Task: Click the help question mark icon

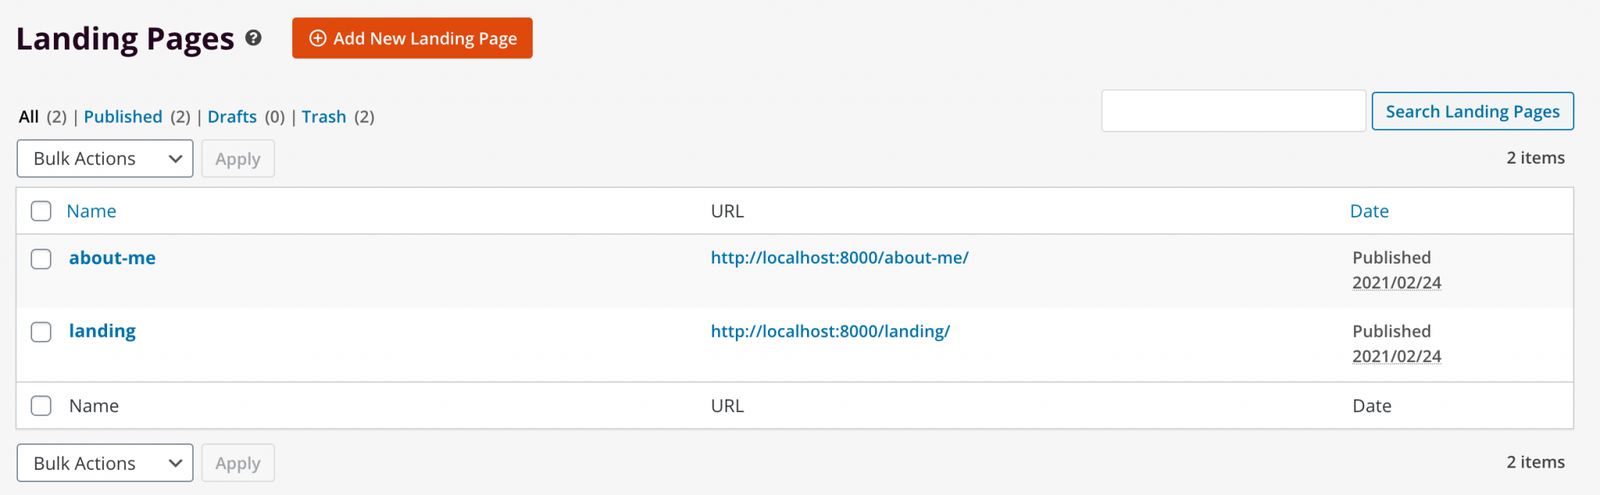Action: pyautogui.click(x=254, y=38)
